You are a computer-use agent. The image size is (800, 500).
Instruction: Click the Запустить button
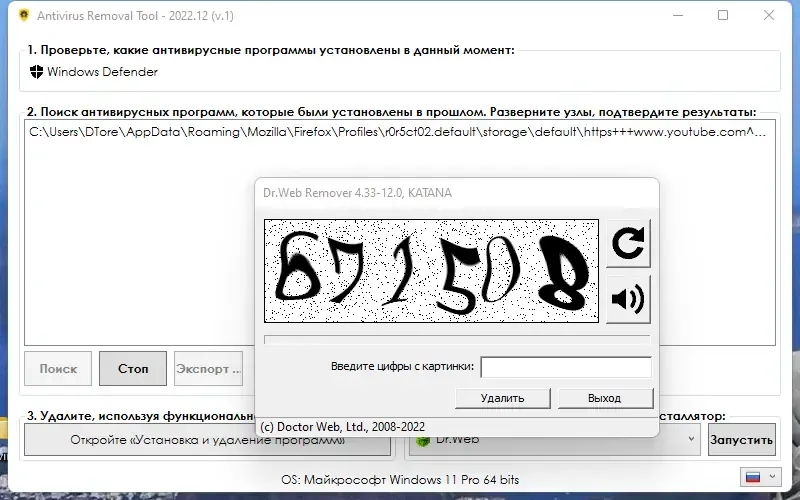pos(742,439)
